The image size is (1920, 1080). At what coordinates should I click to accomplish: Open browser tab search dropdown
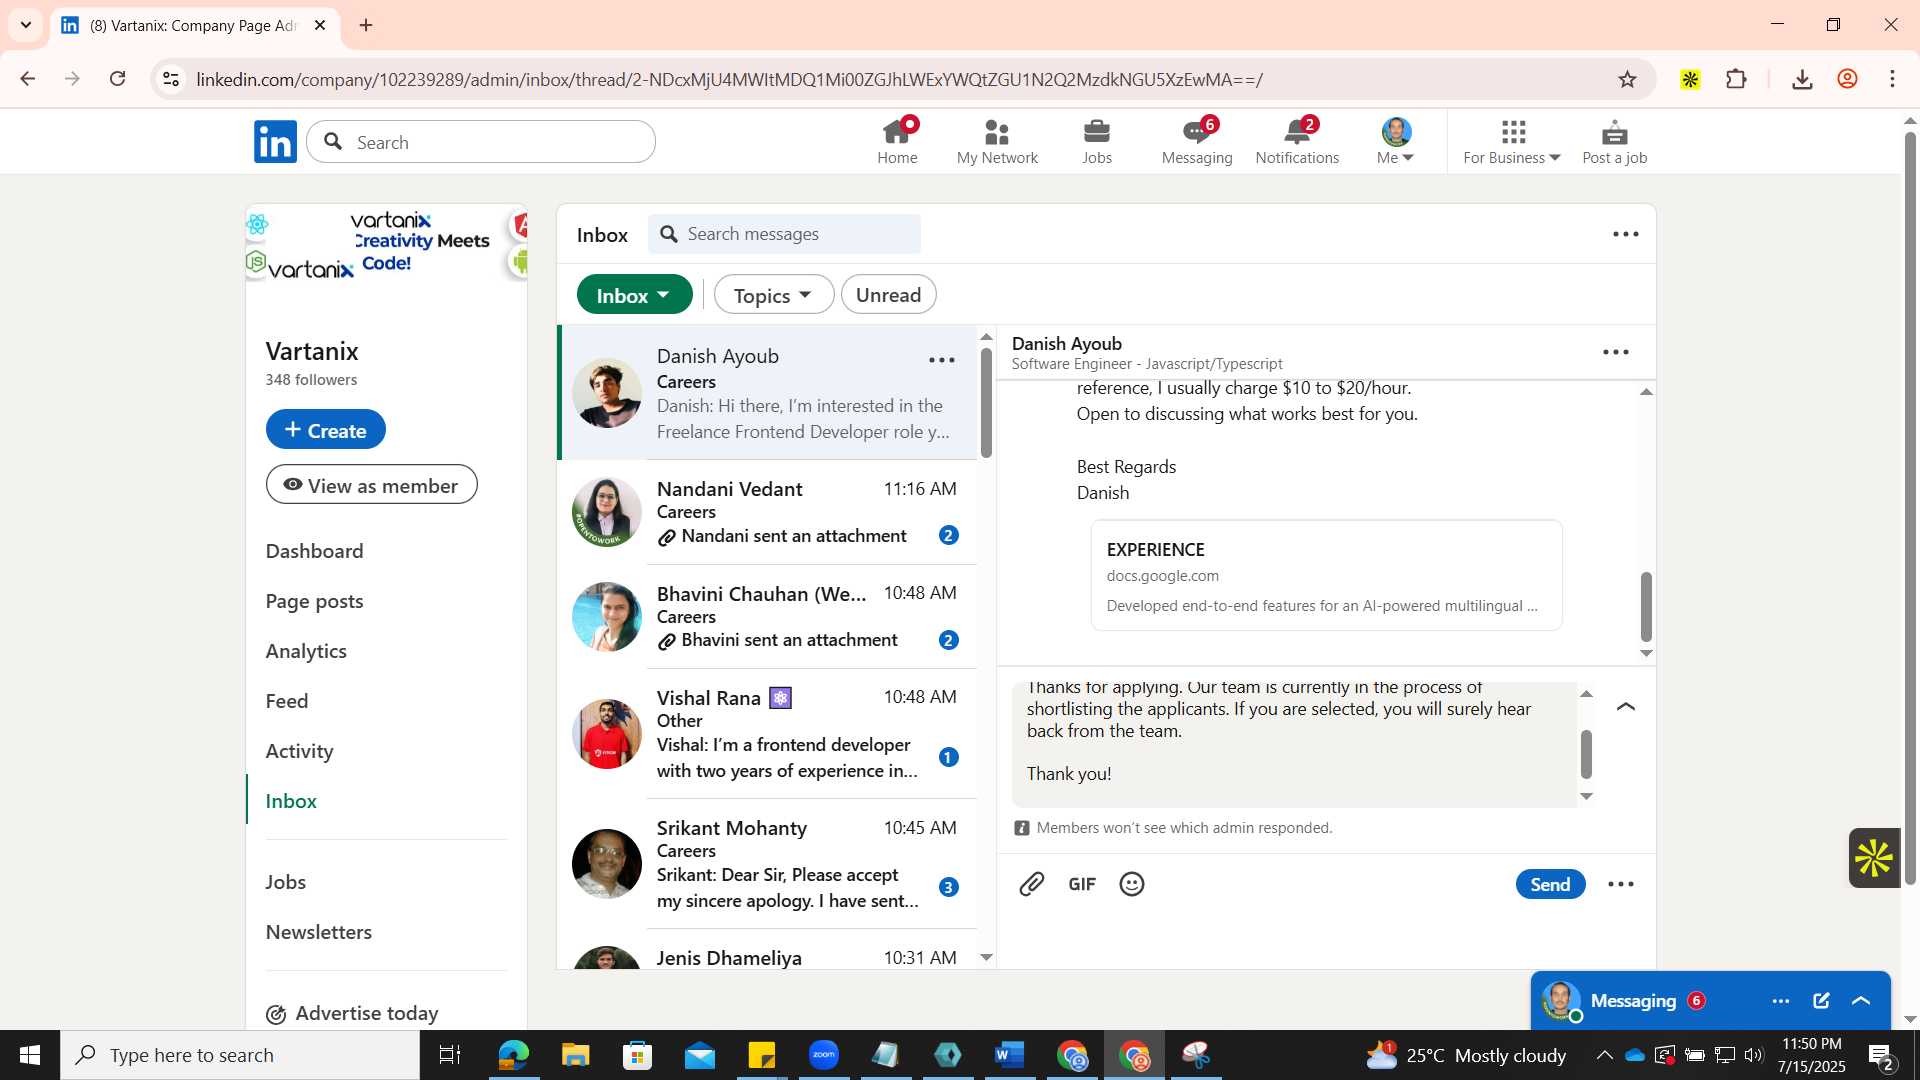coord(26,24)
